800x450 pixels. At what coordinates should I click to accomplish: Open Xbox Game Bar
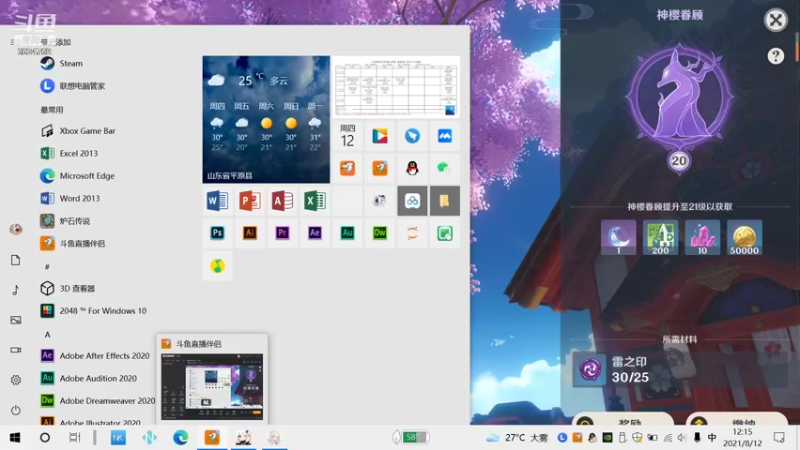coord(78,131)
